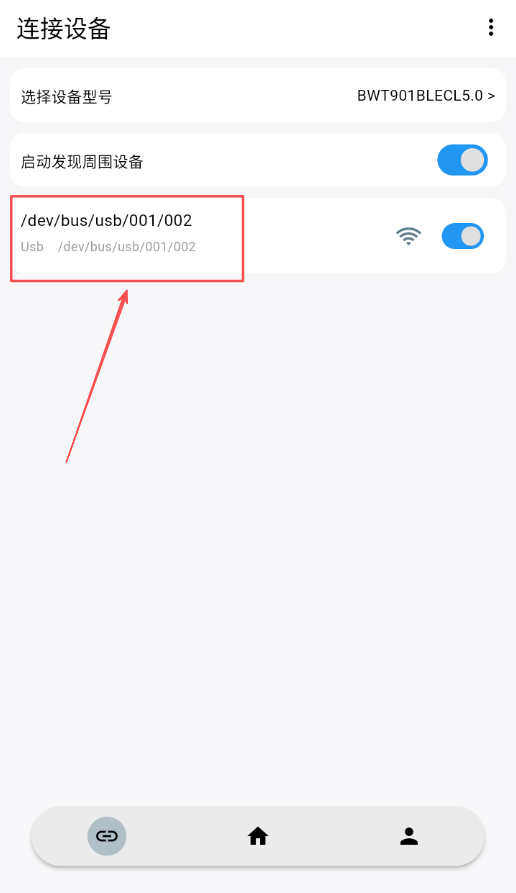Open the link/connect tab icon
Image resolution: width=516 pixels, height=893 pixels.
tap(107, 836)
